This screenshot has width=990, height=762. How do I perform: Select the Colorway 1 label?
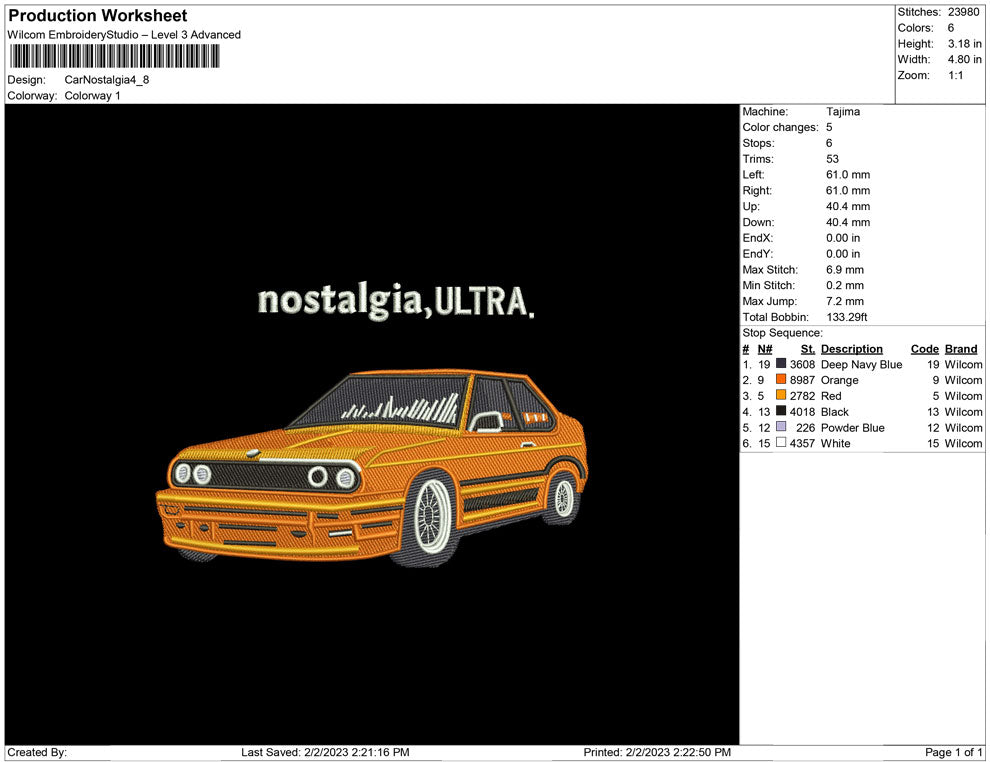[92, 96]
